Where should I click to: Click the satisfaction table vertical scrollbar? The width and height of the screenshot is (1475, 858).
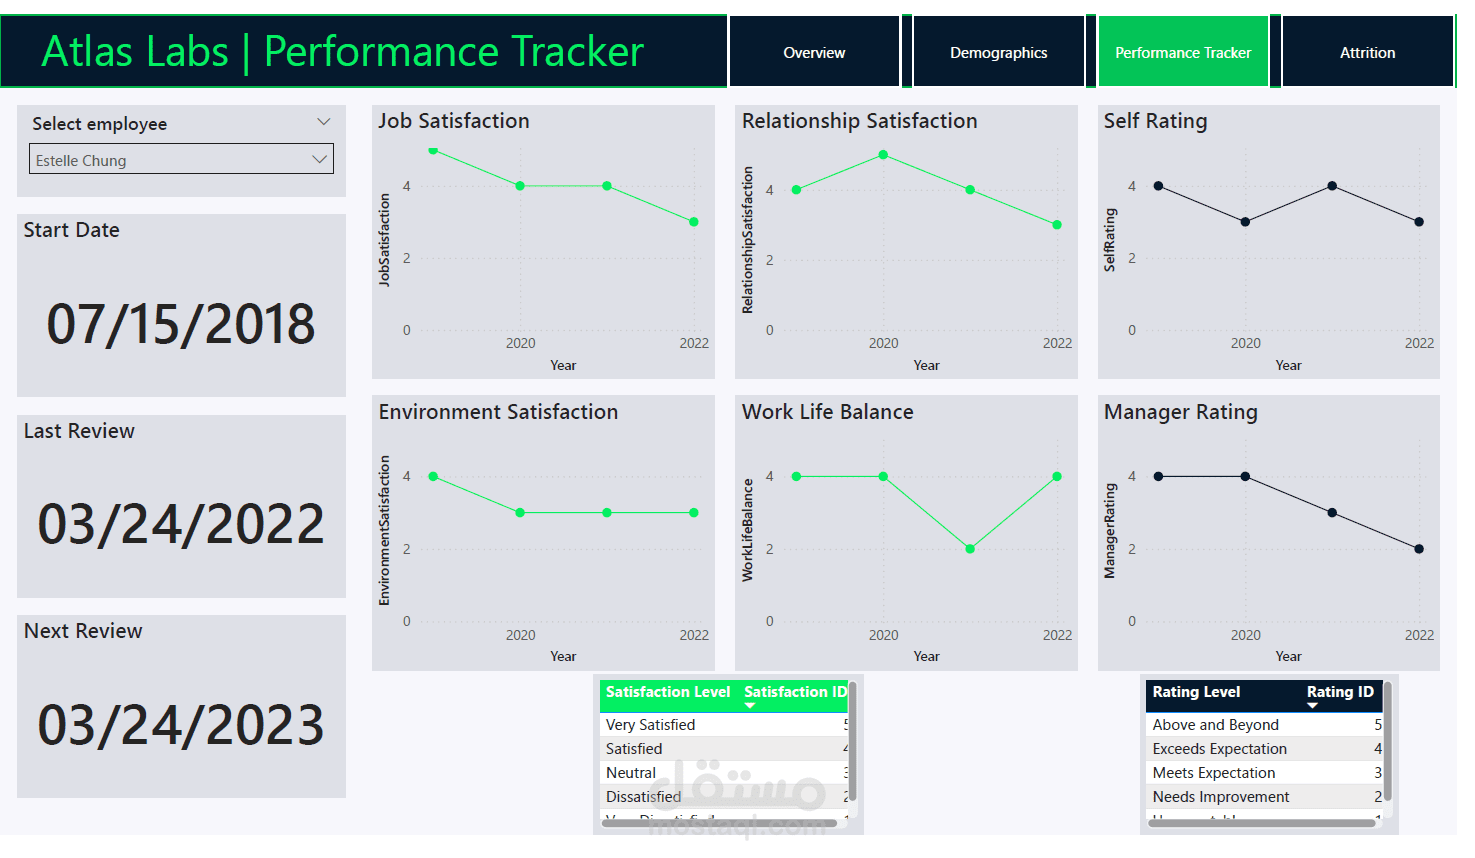click(x=852, y=741)
